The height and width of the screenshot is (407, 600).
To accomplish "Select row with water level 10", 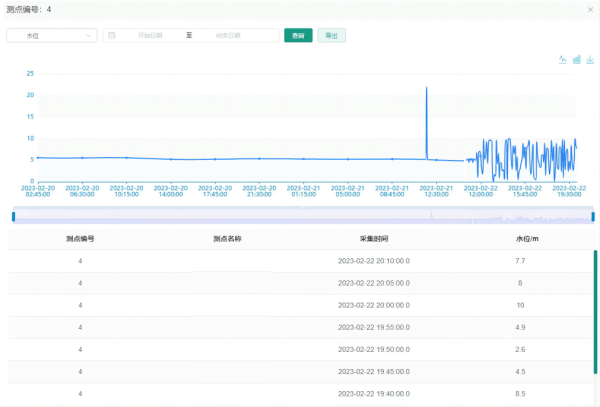I will click(x=300, y=305).
